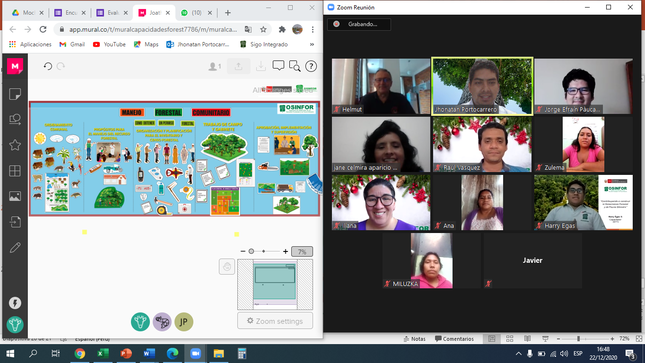This screenshot has width=645, height=363.
Task: Click the 7% zoom level field
Action: point(302,251)
